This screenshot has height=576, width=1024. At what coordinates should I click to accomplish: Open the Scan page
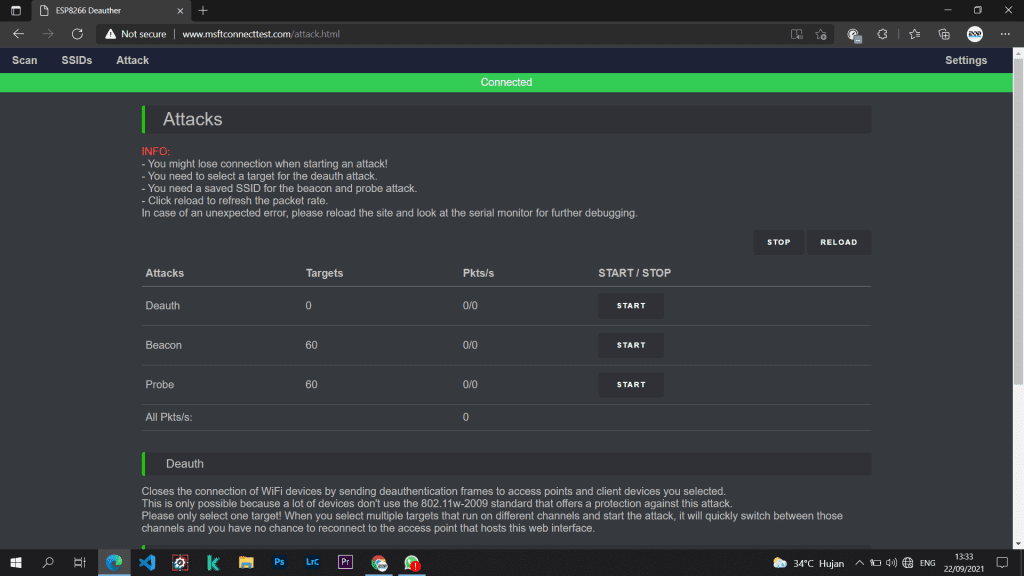click(25, 60)
